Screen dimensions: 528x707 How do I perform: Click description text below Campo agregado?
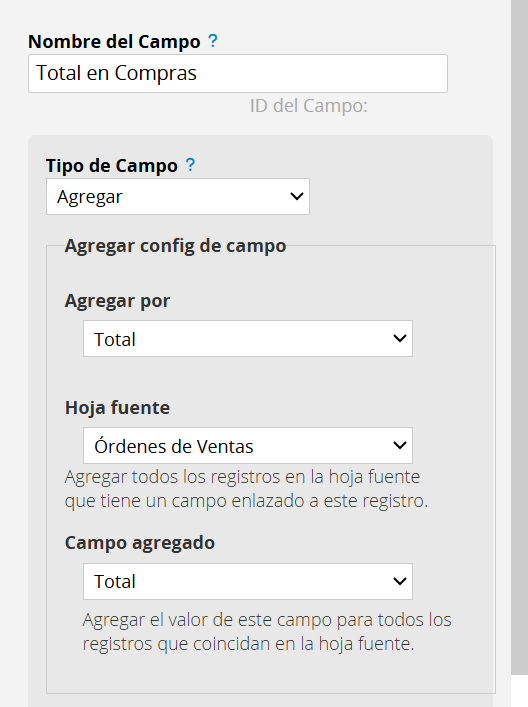point(267,632)
